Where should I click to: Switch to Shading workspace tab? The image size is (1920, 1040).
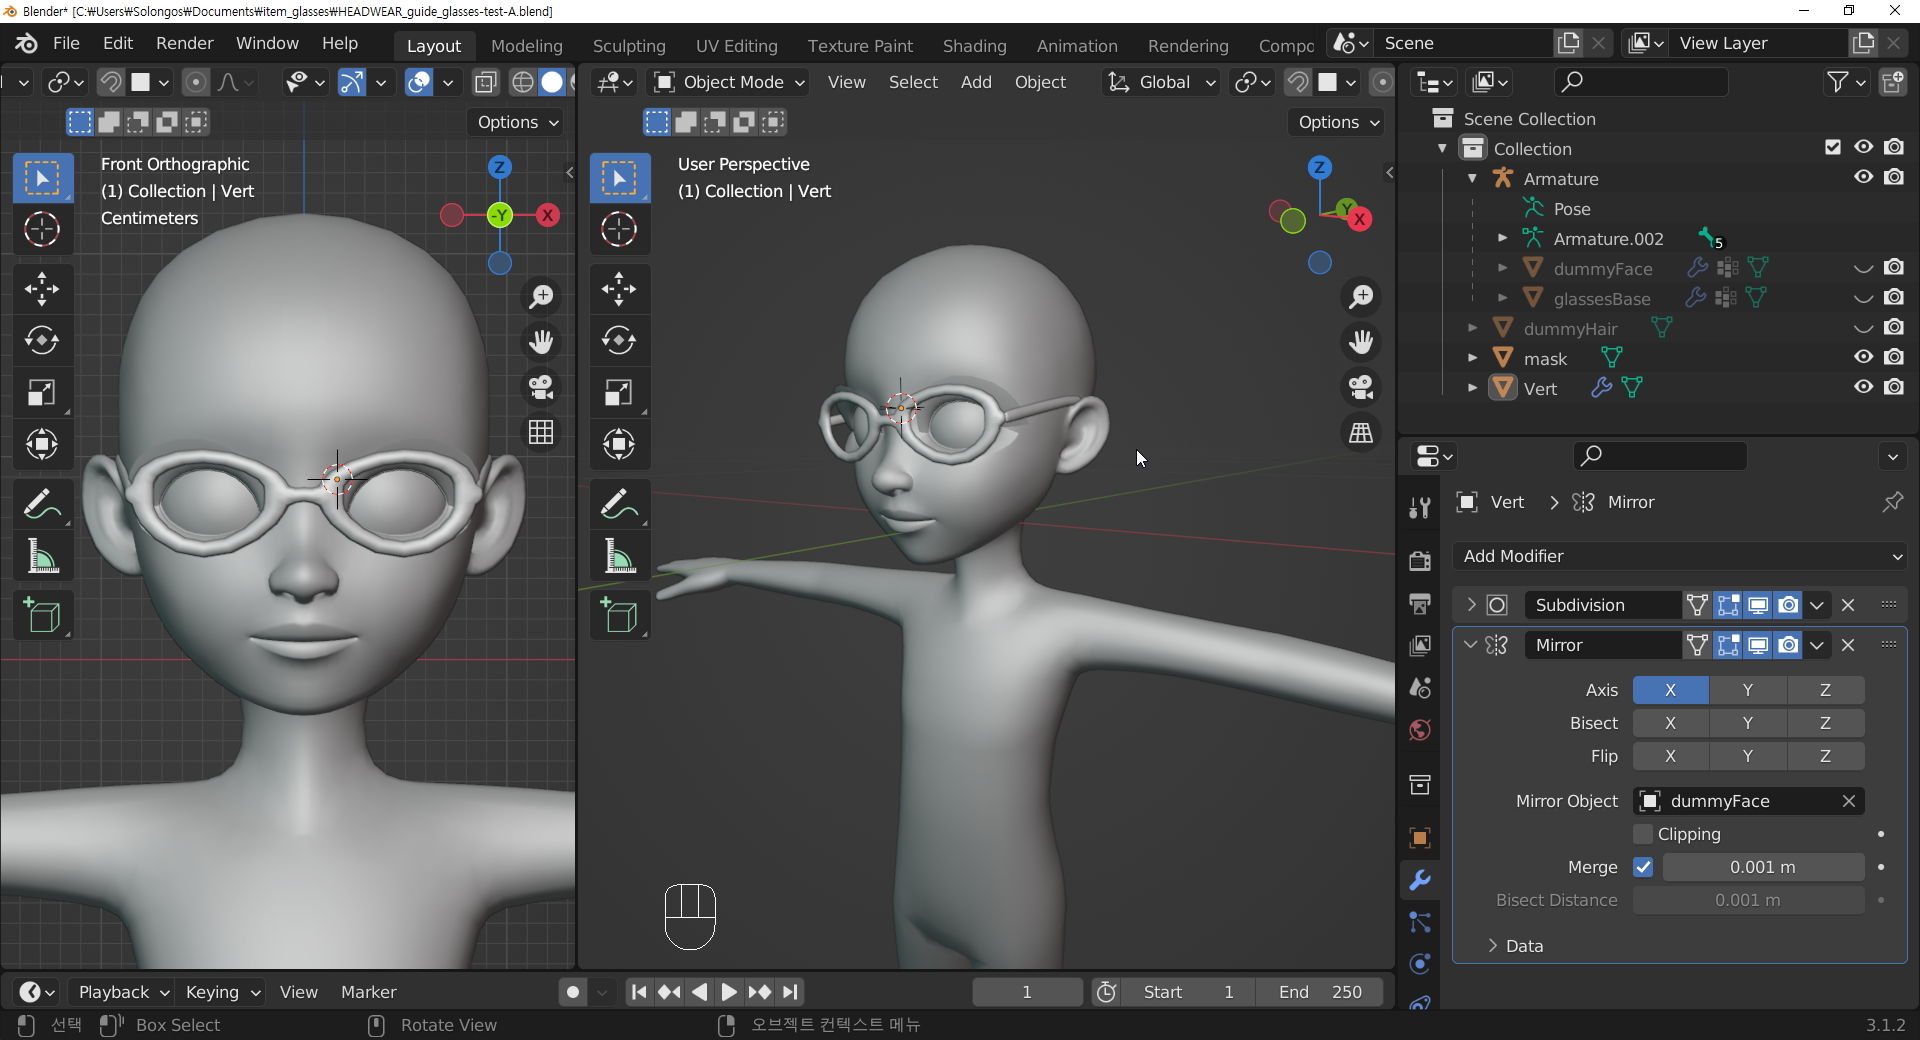click(975, 45)
